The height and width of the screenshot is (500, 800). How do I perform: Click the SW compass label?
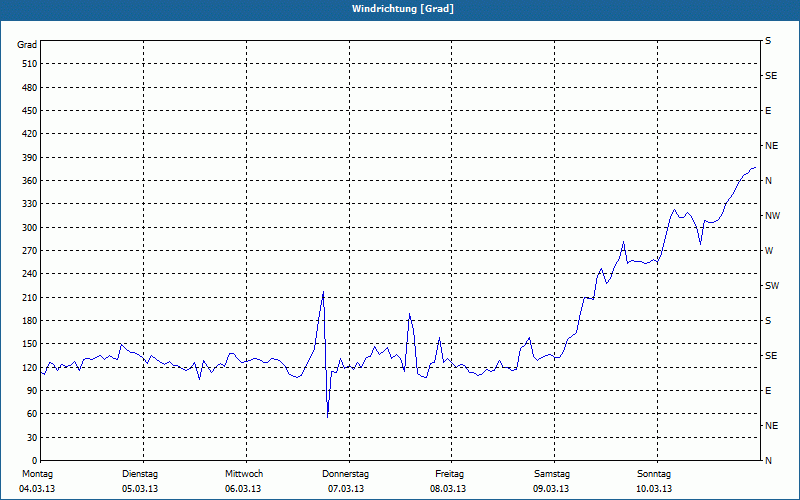point(772,286)
